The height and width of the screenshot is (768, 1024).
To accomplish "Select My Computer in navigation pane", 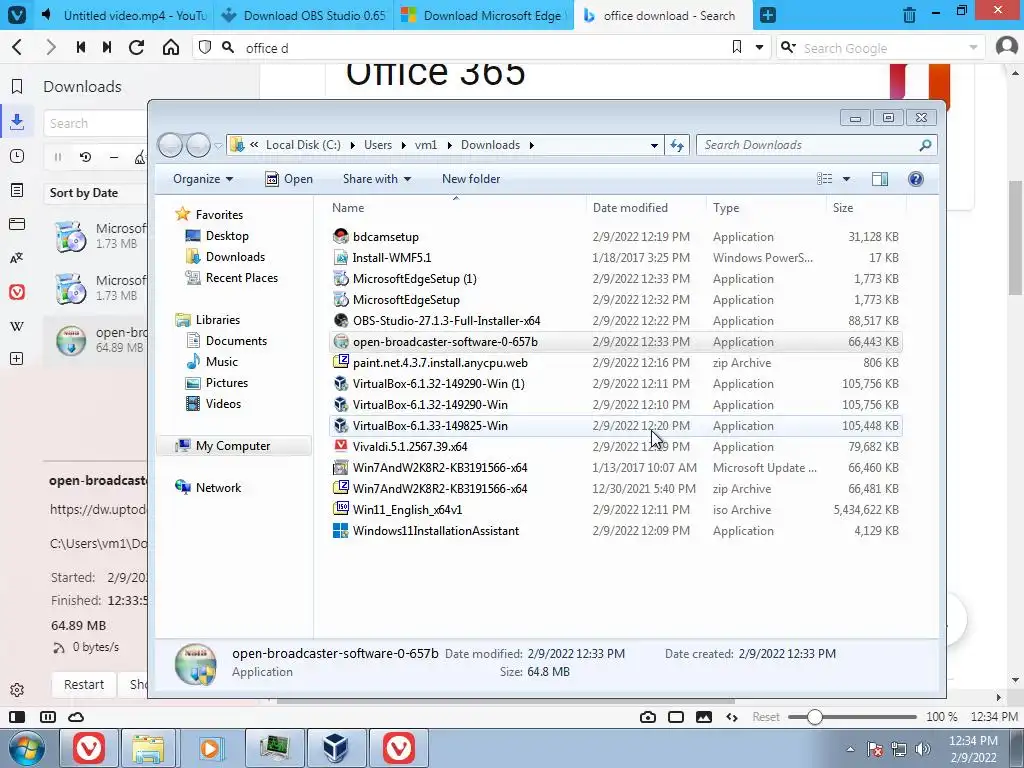I will pyautogui.click(x=233, y=445).
